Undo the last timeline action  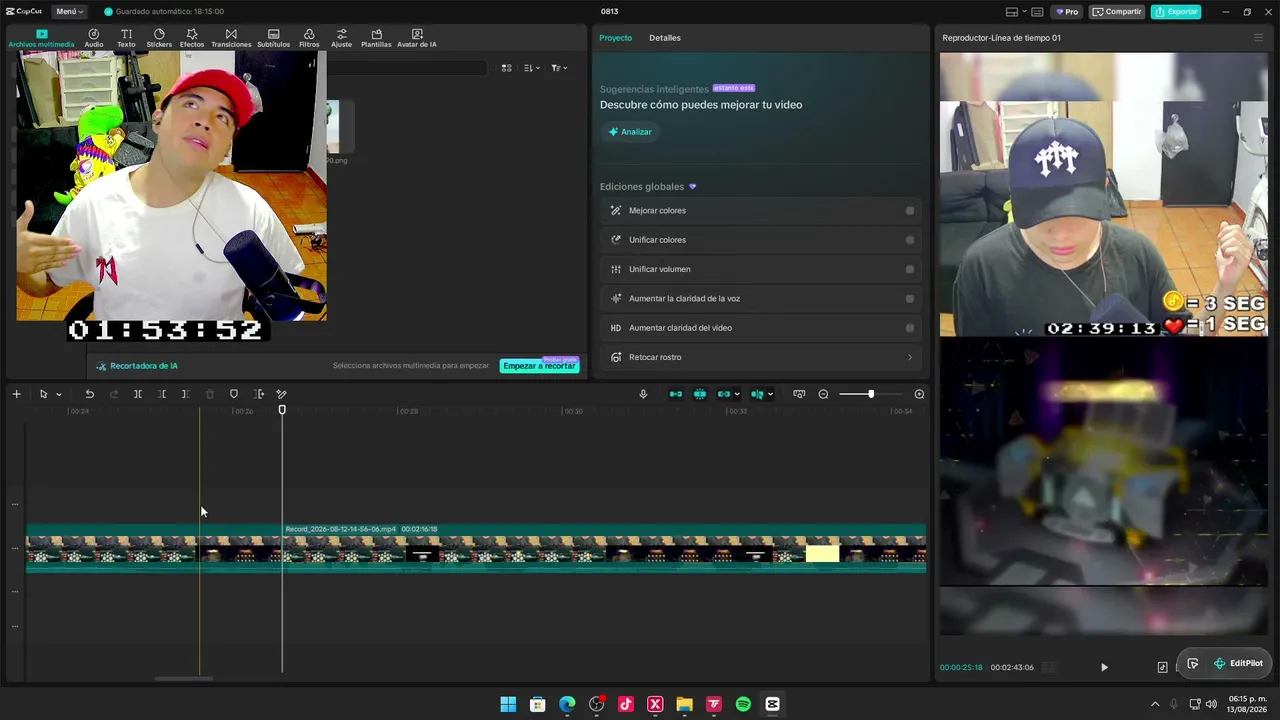pos(89,394)
